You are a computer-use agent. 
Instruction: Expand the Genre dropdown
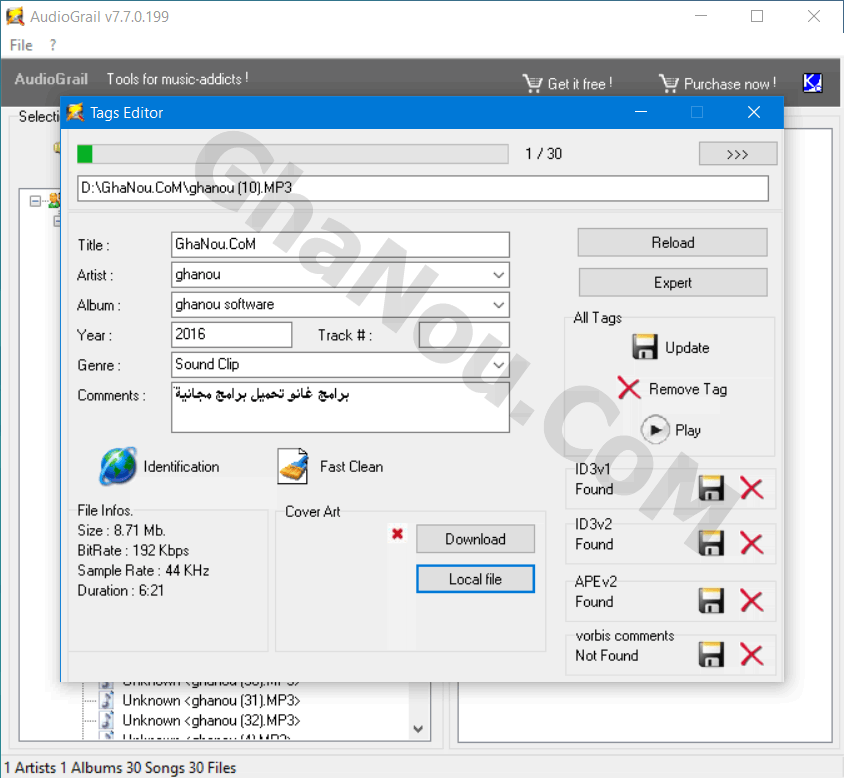(x=498, y=365)
